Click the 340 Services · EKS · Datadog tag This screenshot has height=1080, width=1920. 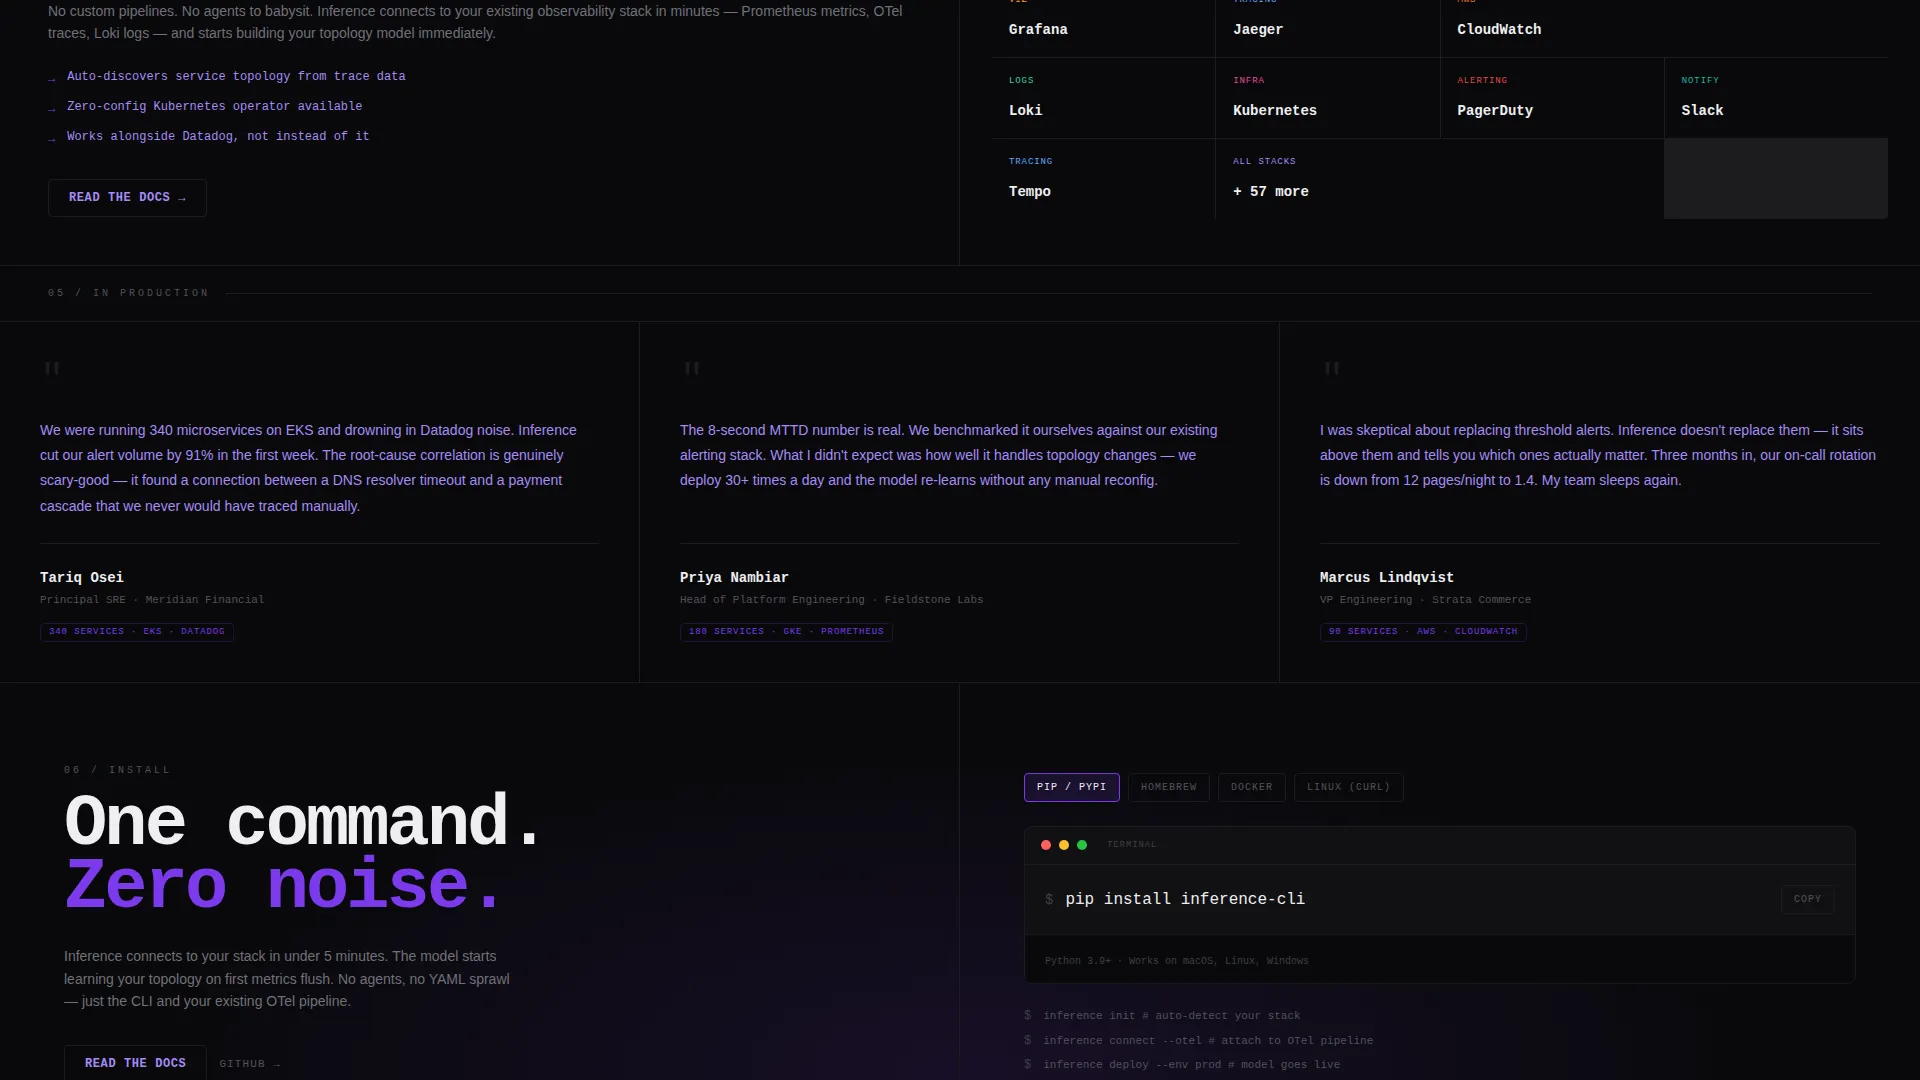137,632
